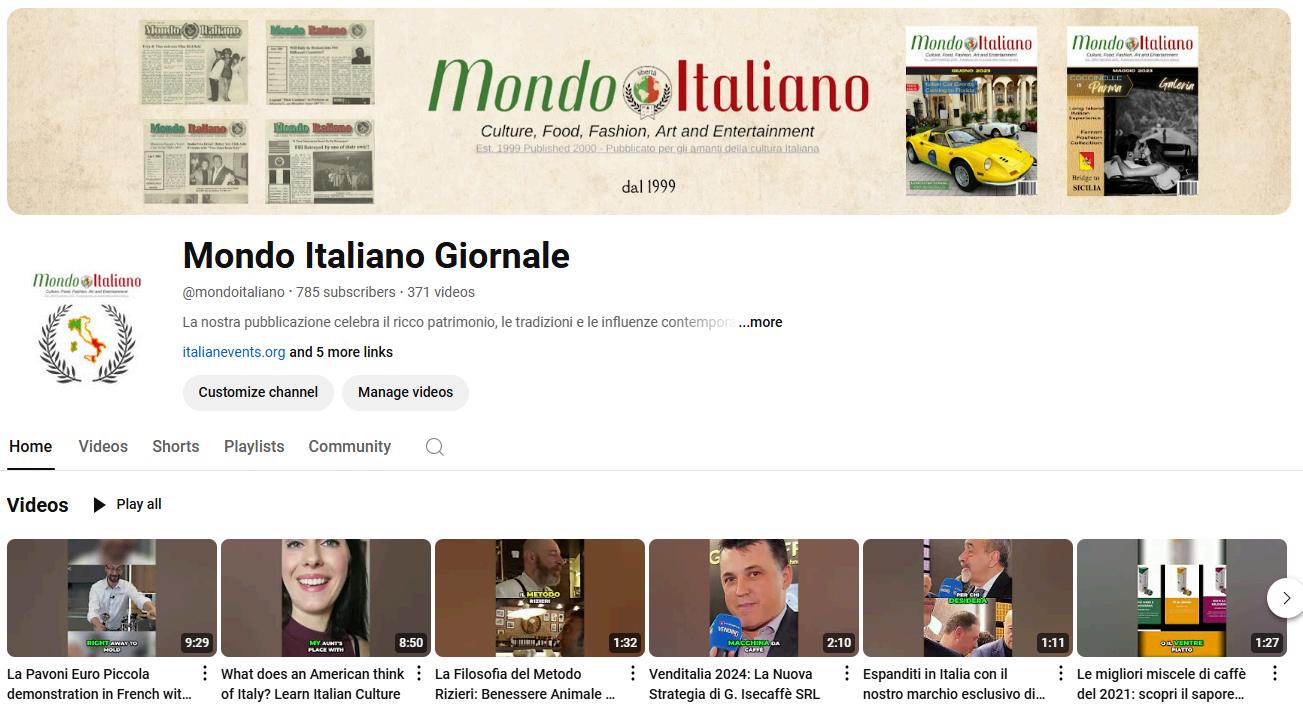Open three-dot menu for migliori miscele video
Viewport: 1303px width, 712px height.
tap(1275, 673)
